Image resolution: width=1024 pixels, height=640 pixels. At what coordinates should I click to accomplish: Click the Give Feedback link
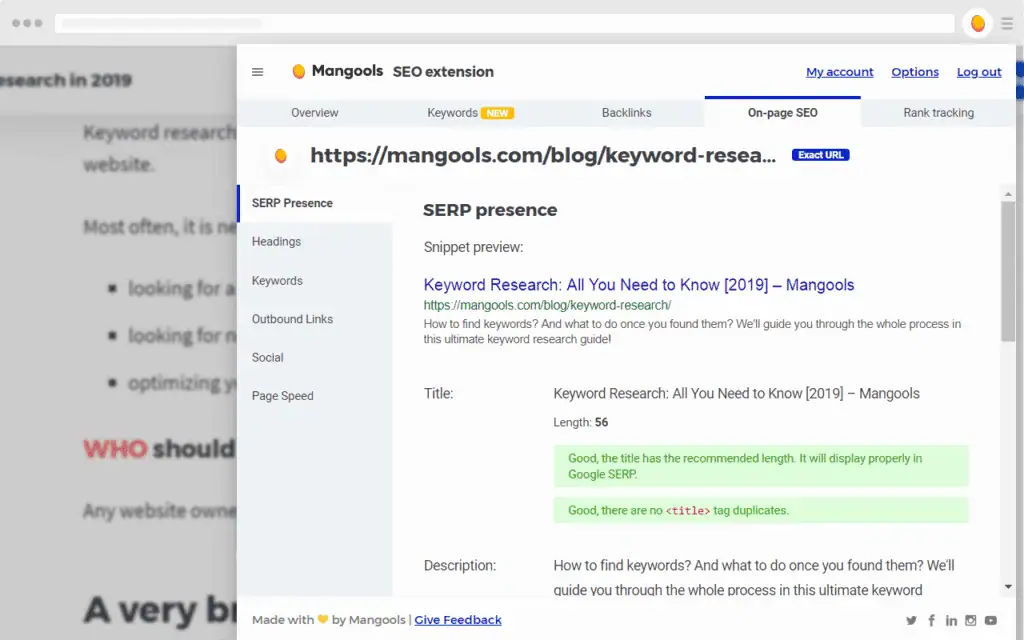pyautogui.click(x=458, y=620)
